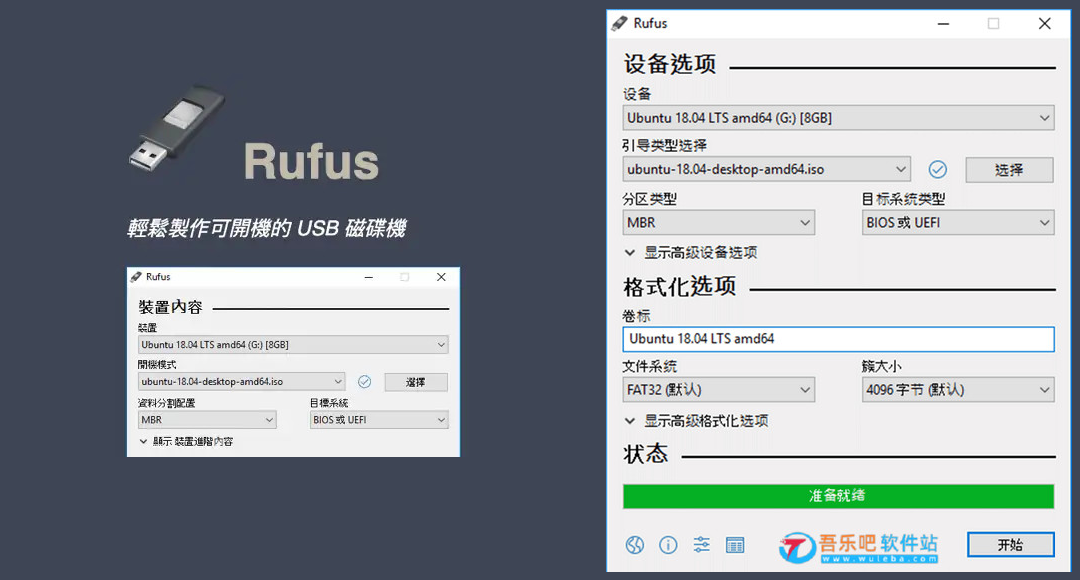Open the 设备 device dropdown in large window
The height and width of the screenshot is (580, 1080).
(x=838, y=118)
